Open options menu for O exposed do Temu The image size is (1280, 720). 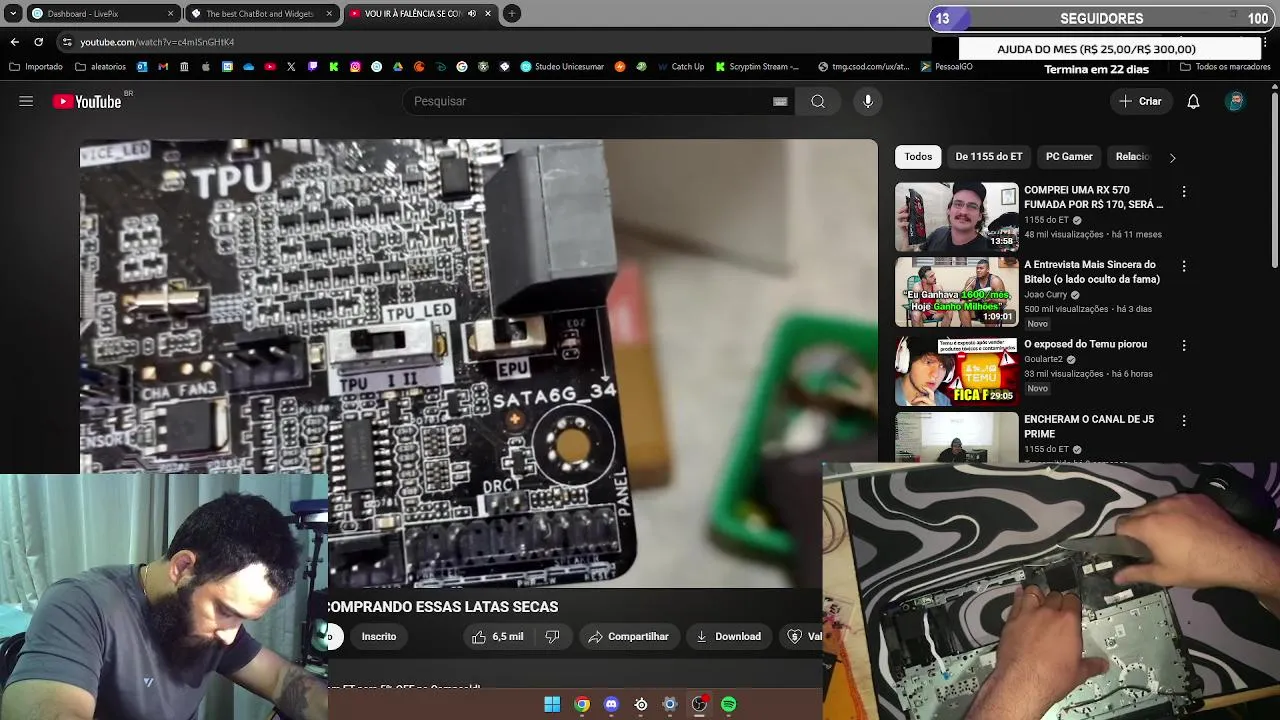(1184, 345)
